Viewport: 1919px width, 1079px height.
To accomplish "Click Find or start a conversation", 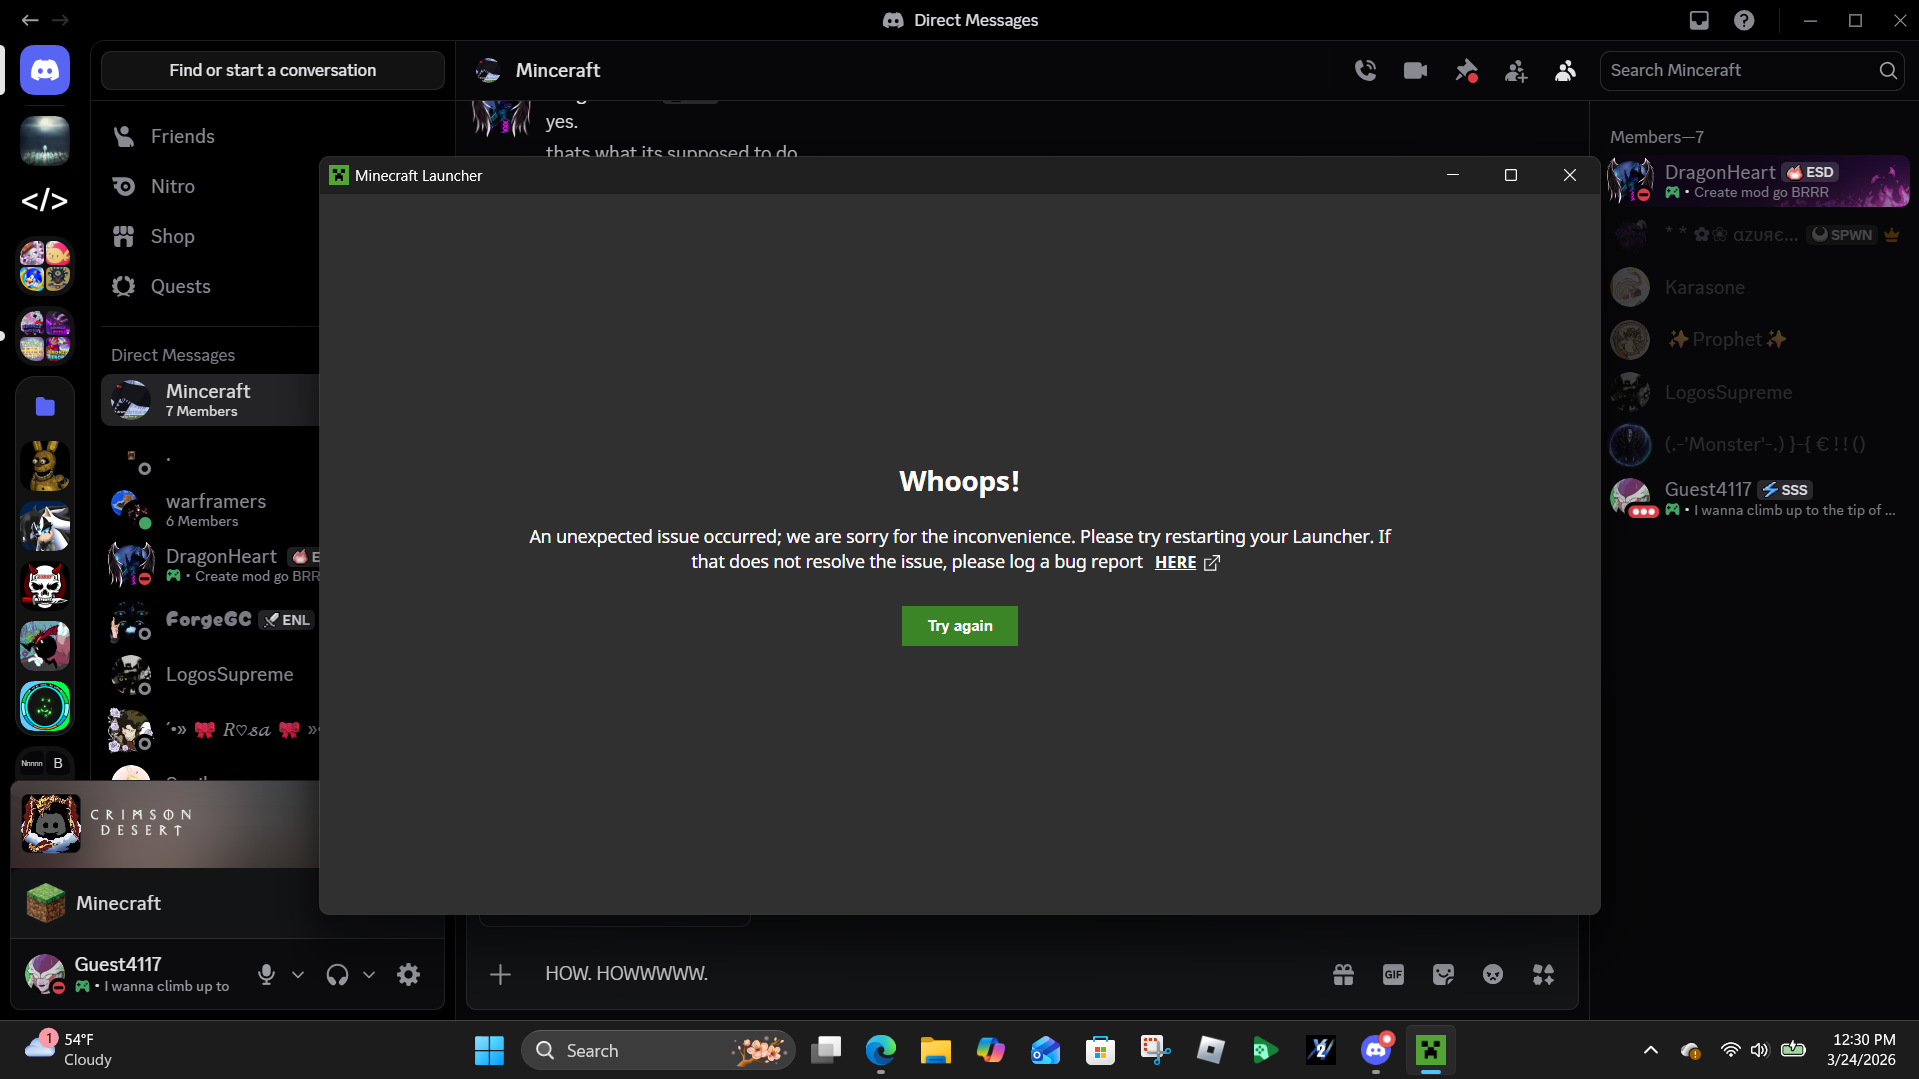I will (273, 70).
